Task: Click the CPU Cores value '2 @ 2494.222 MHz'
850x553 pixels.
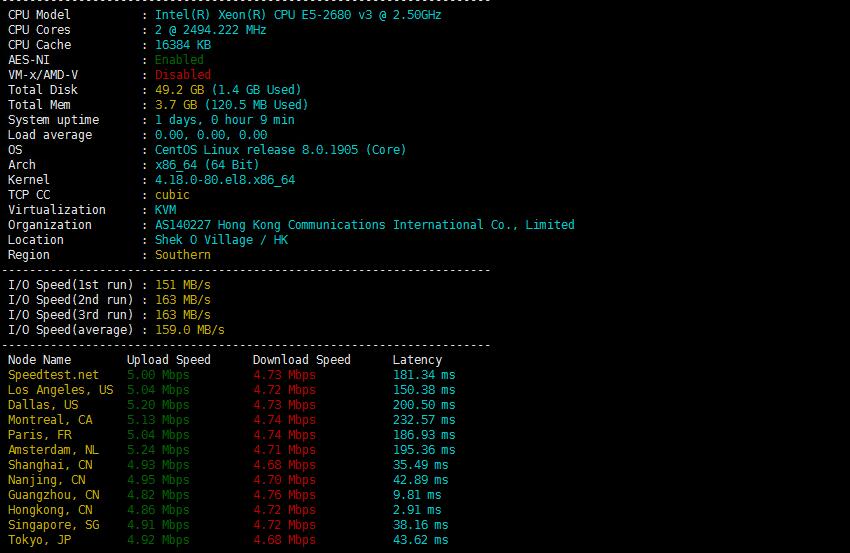Action: [211, 30]
